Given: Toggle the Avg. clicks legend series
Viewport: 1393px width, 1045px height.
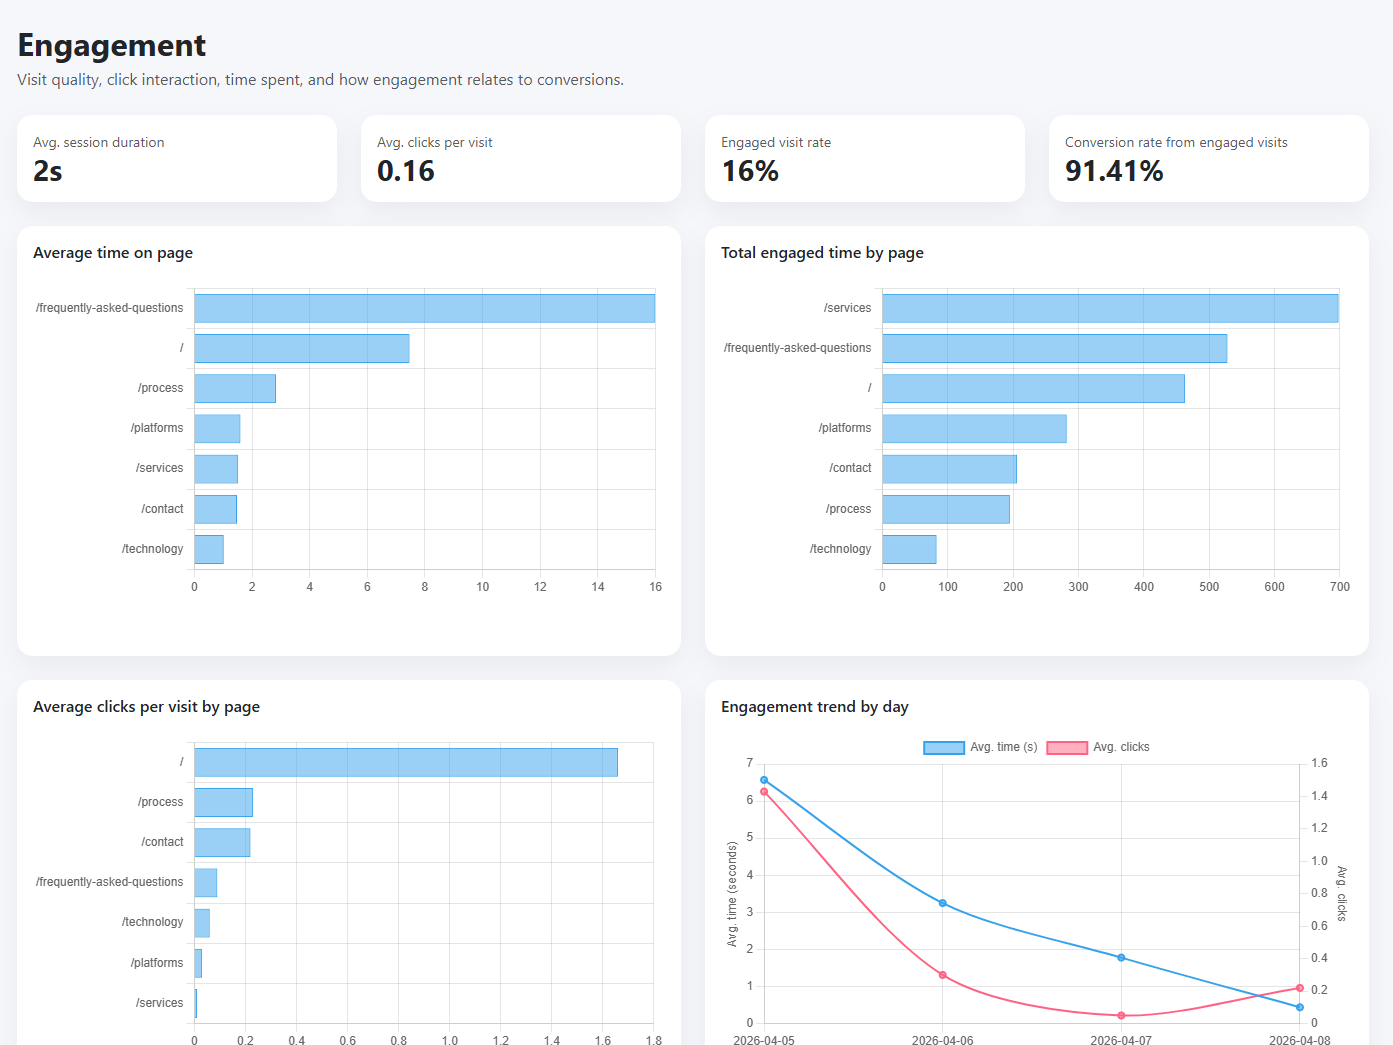Looking at the screenshot, I should point(1120,747).
